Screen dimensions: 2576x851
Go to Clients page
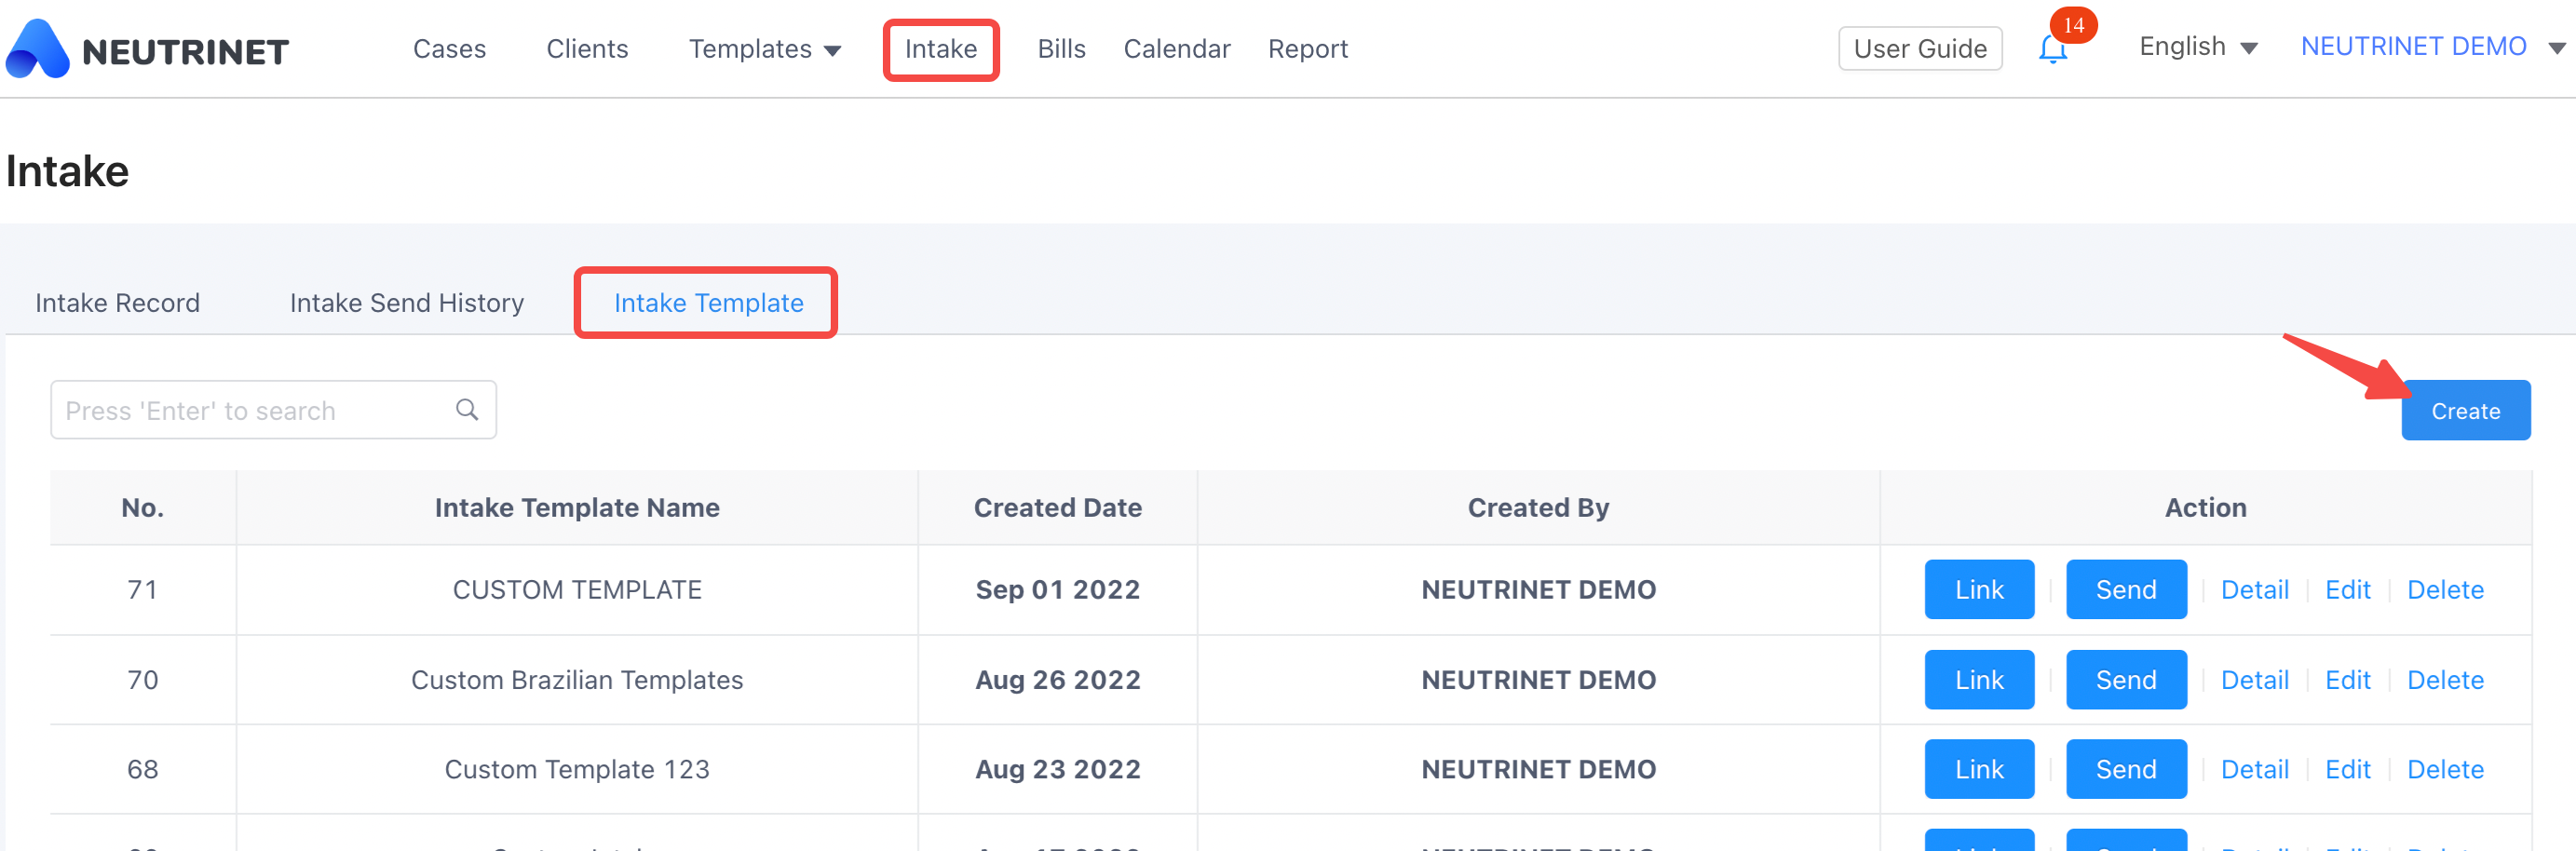pos(587,49)
